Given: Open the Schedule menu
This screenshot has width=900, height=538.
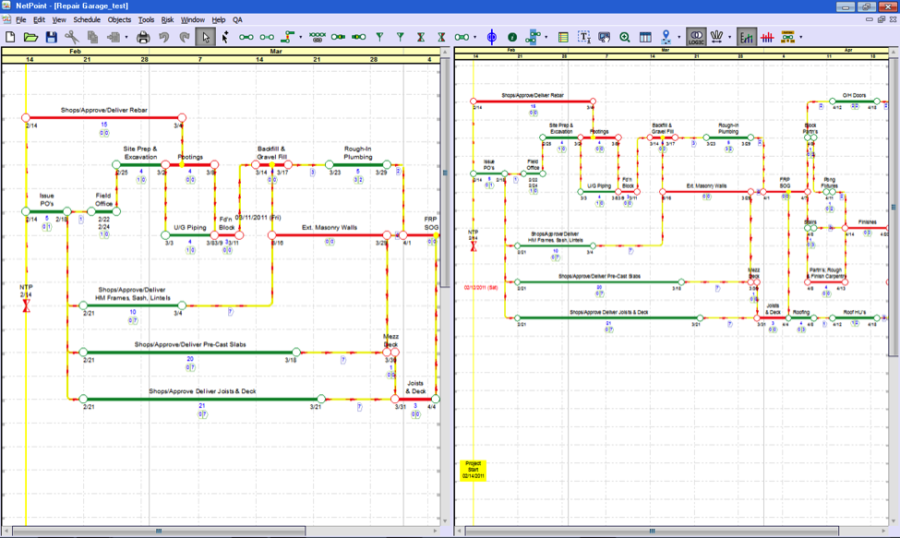Looking at the screenshot, I should 86,19.
